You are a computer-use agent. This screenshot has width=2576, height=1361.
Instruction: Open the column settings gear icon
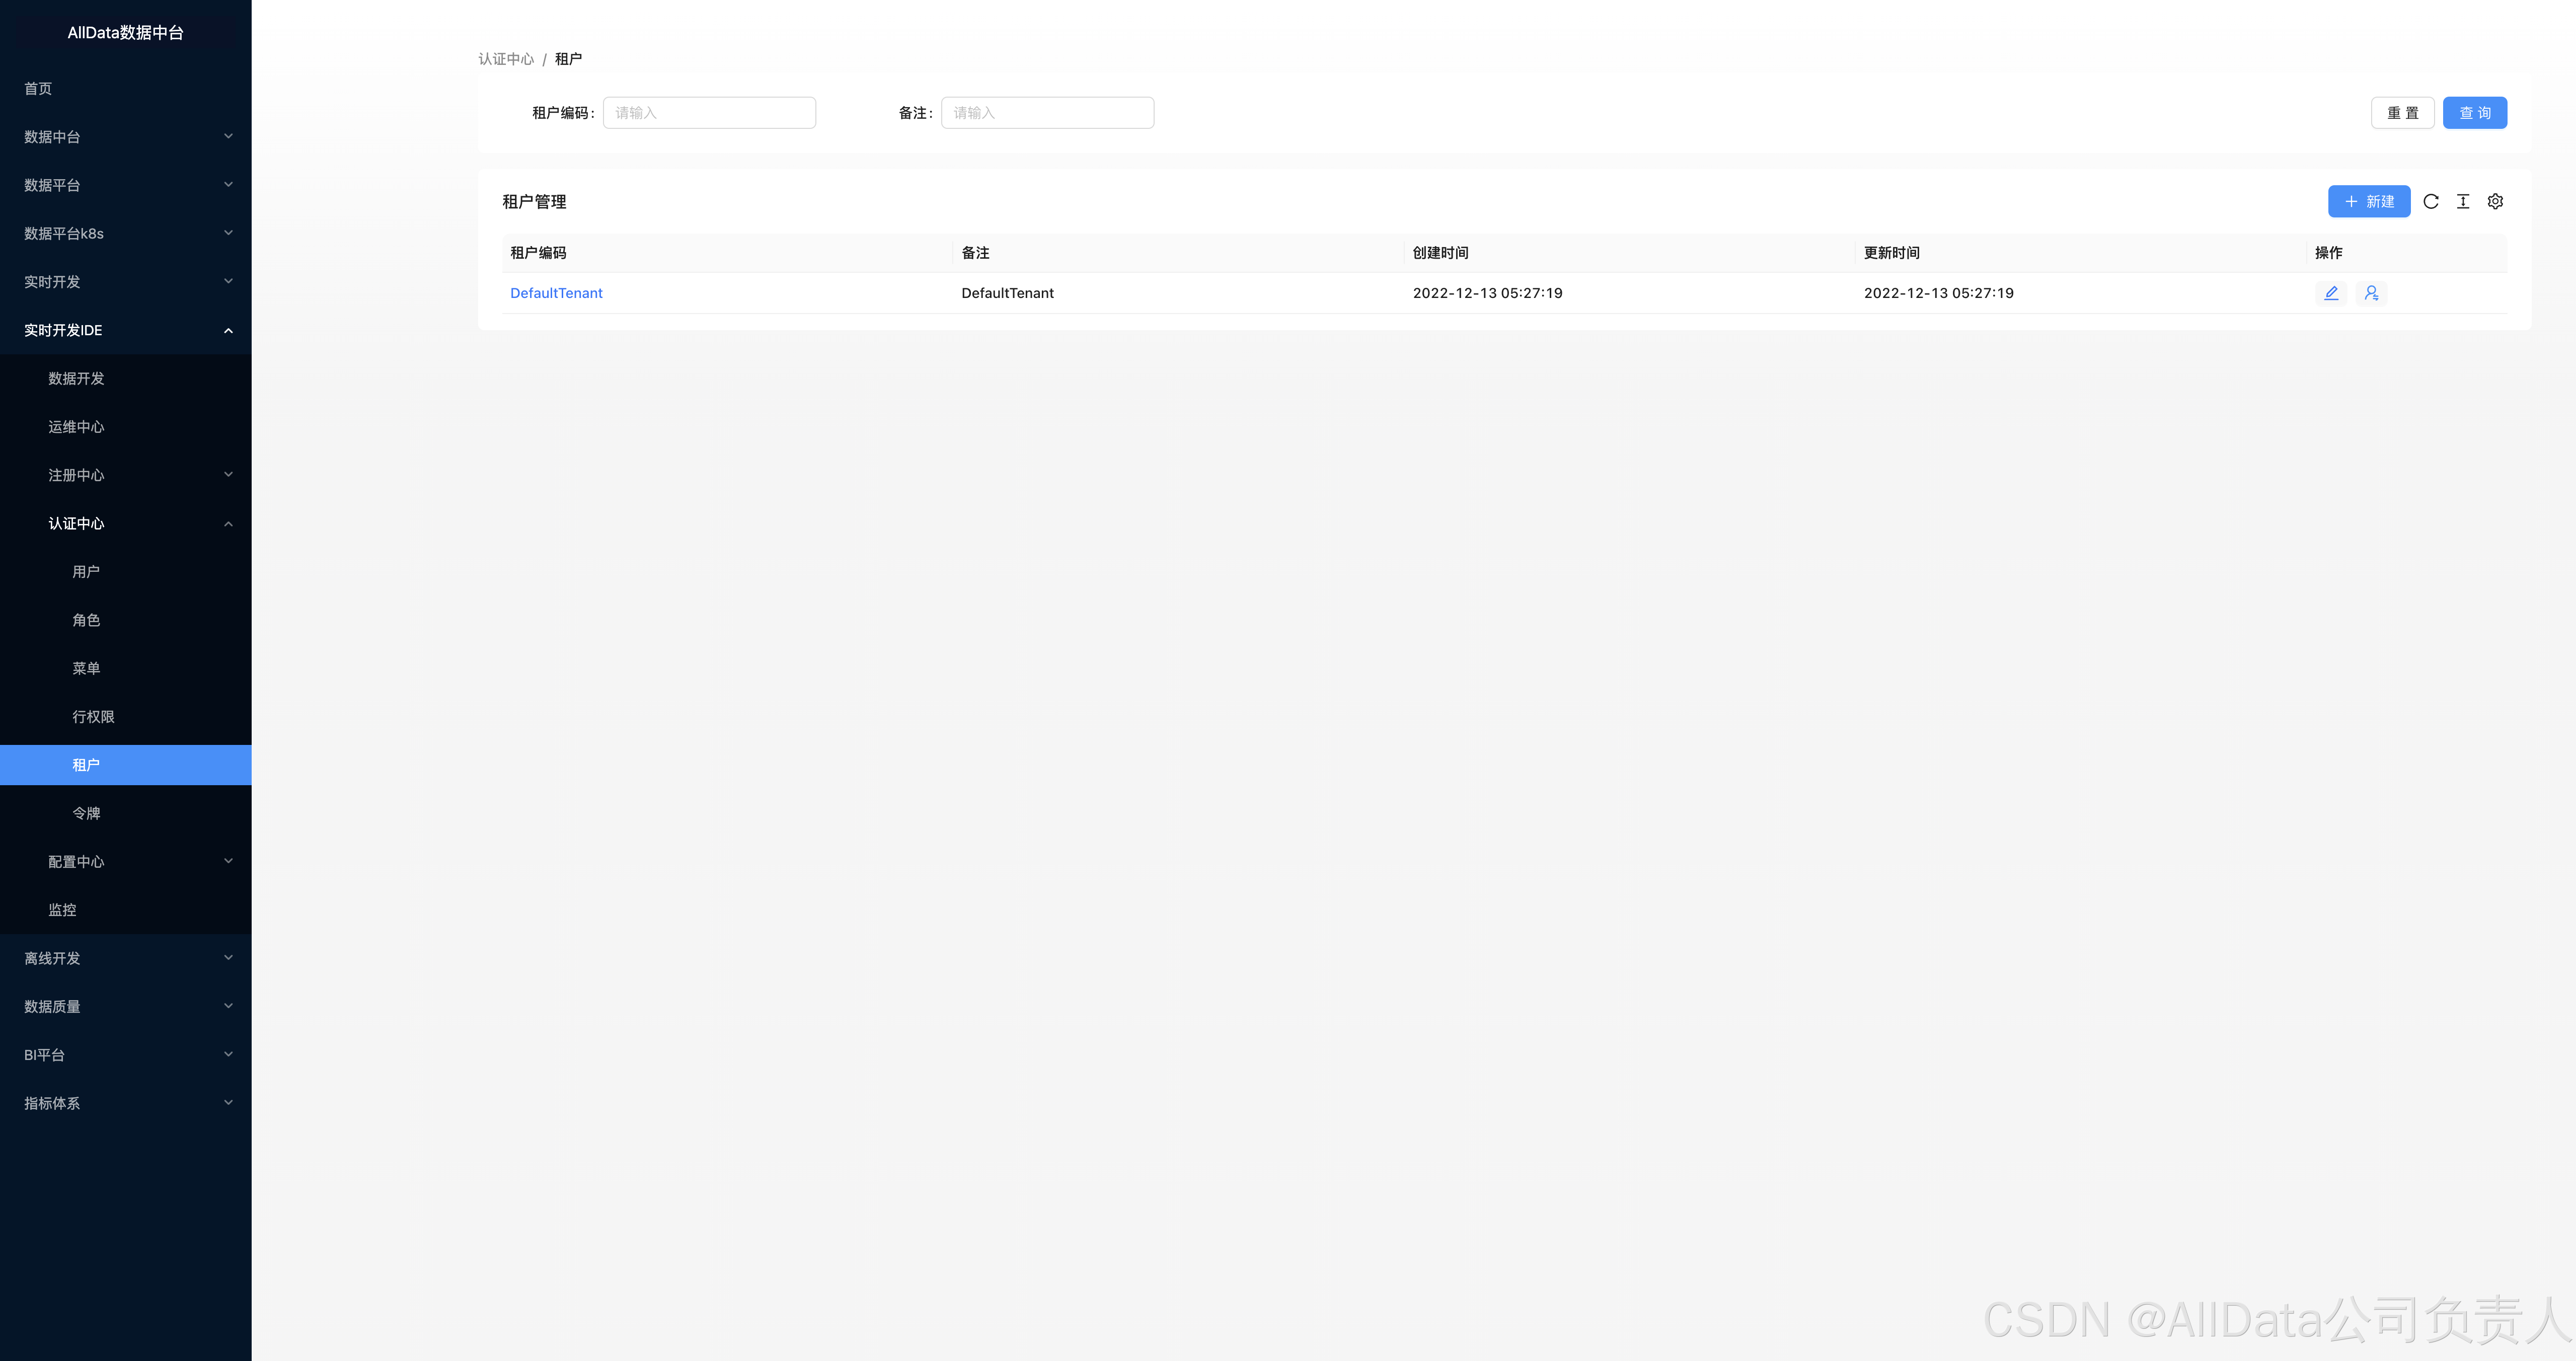pos(2495,201)
